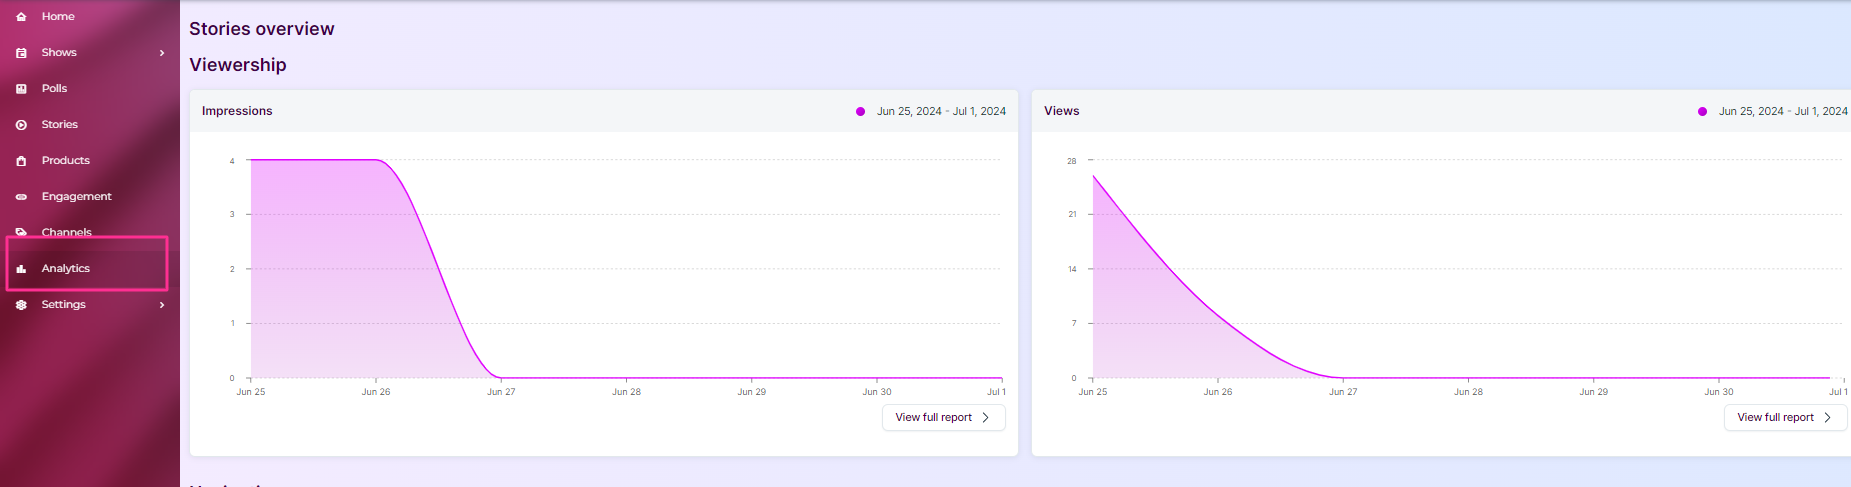Click the Views legend color dot
1851x487 pixels.
click(1702, 112)
